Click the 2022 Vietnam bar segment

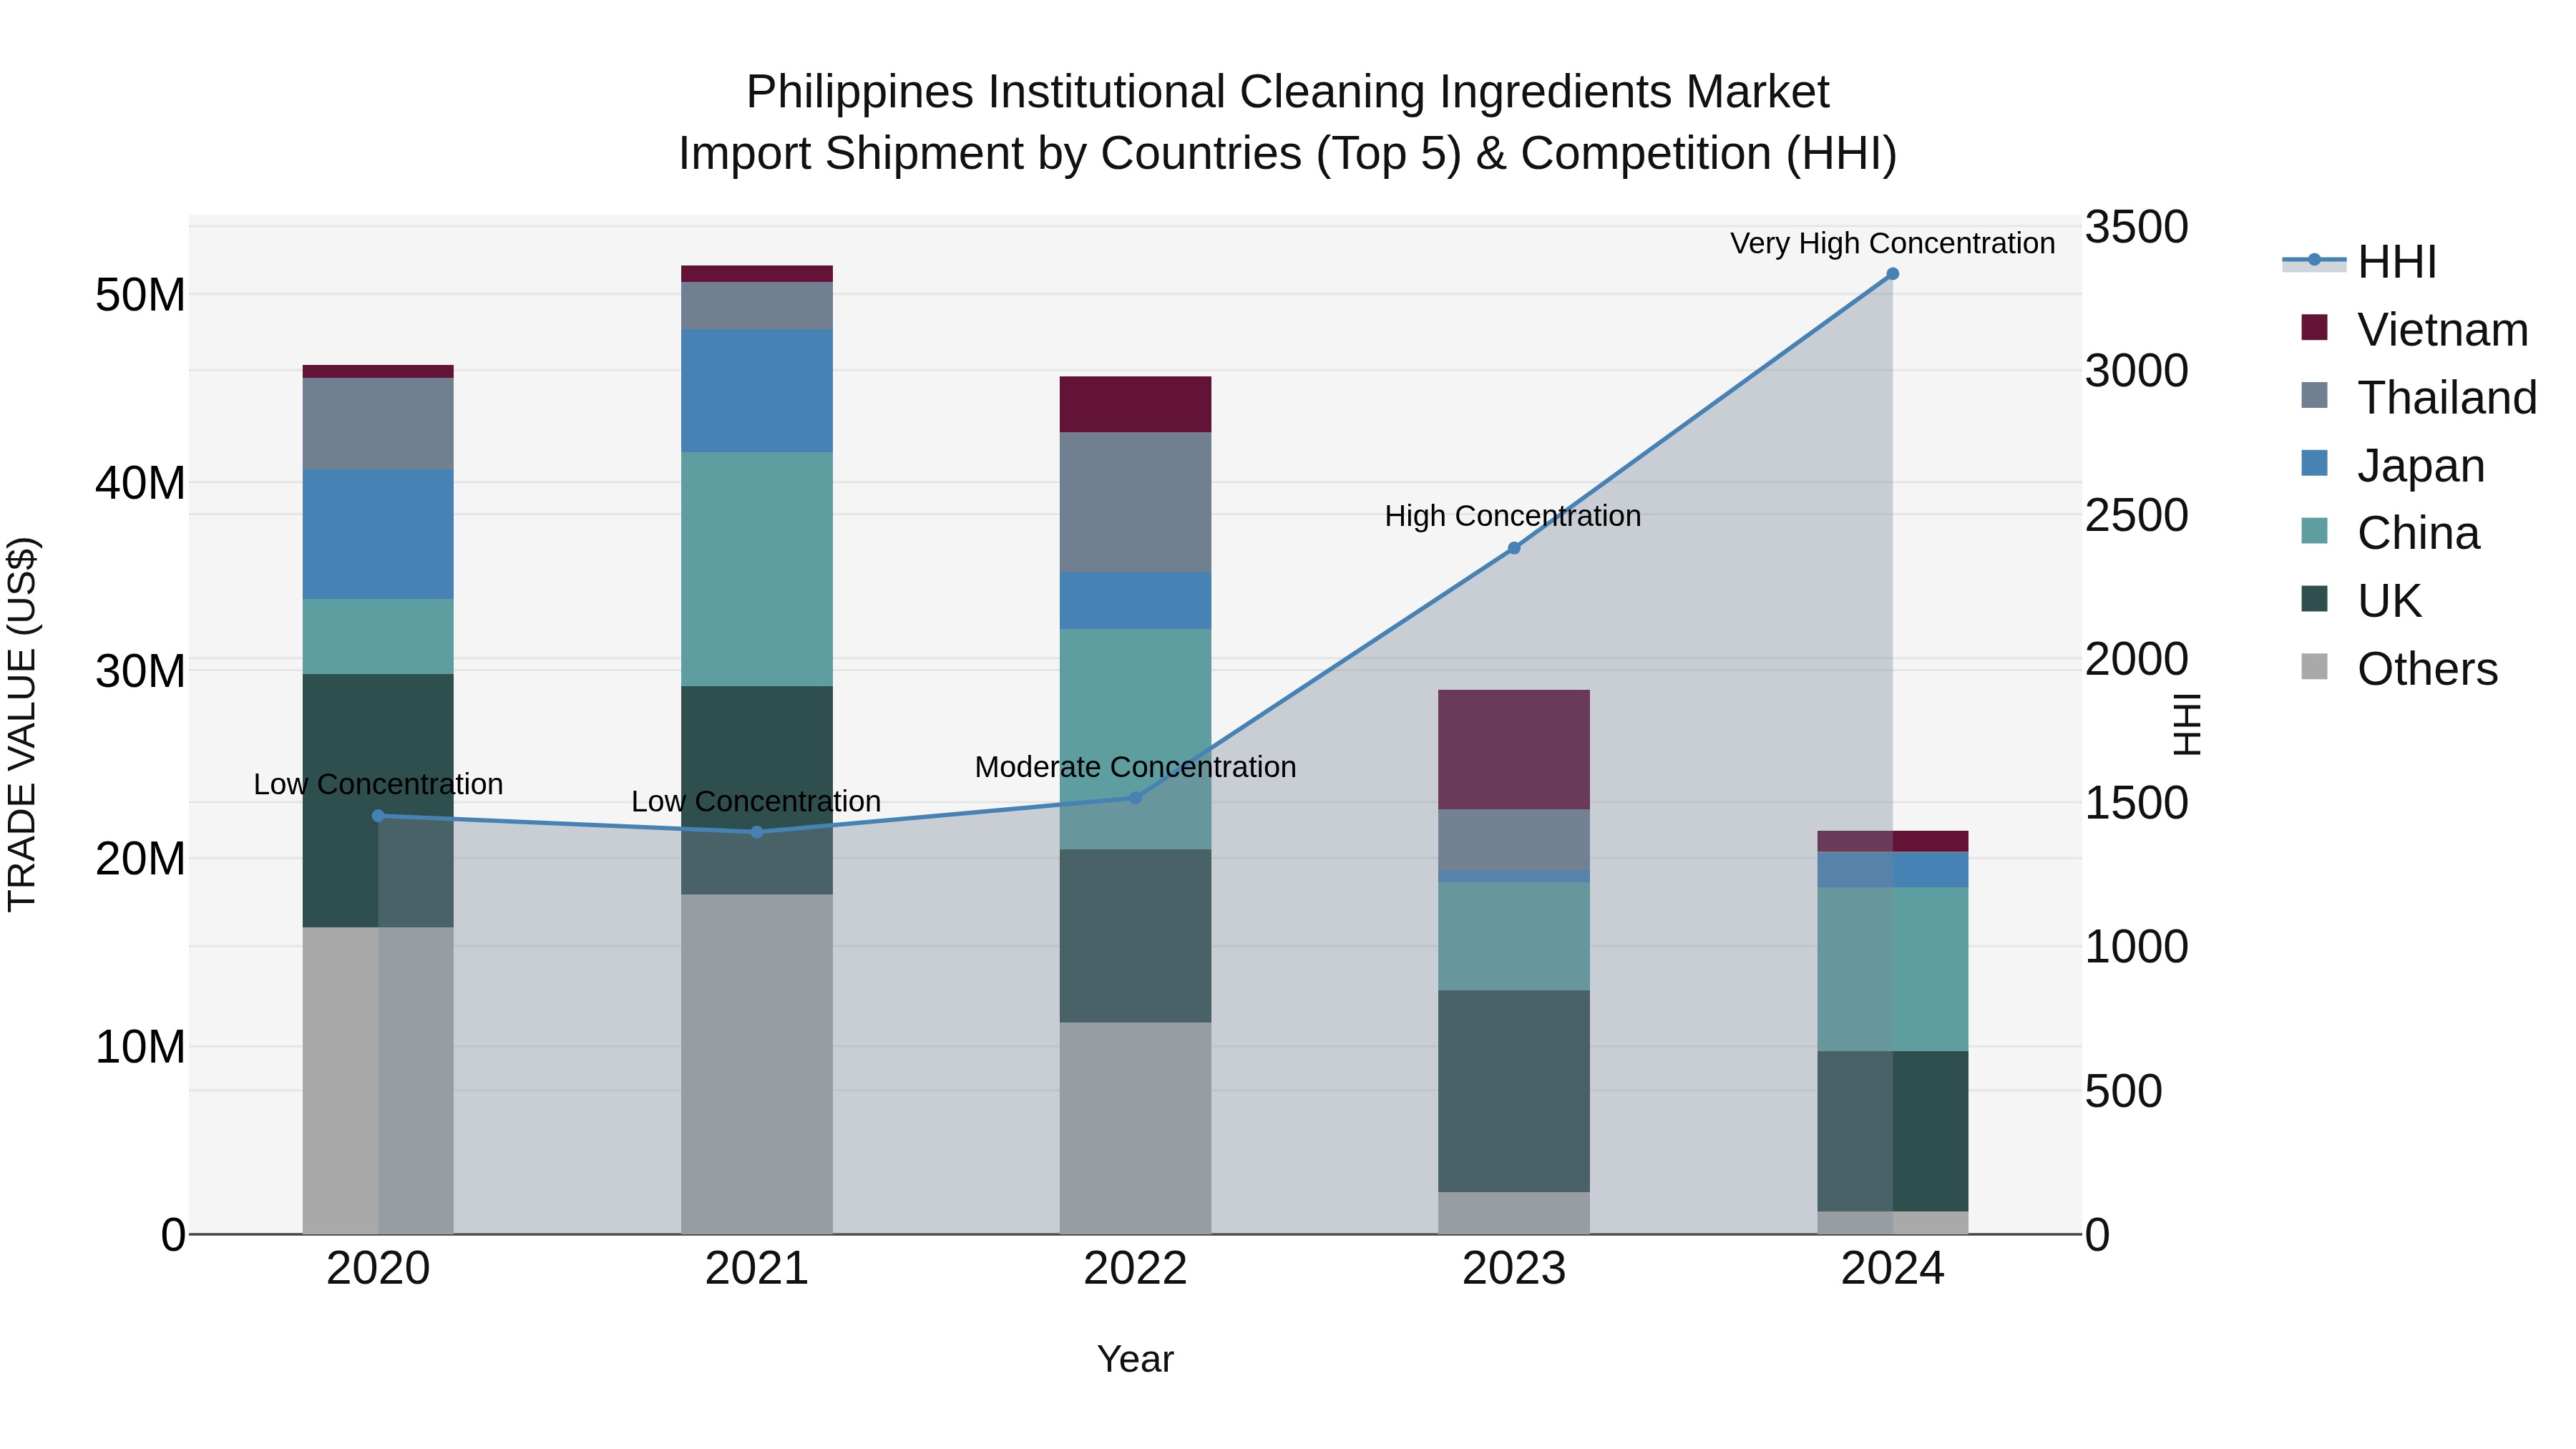(x=1135, y=405)
